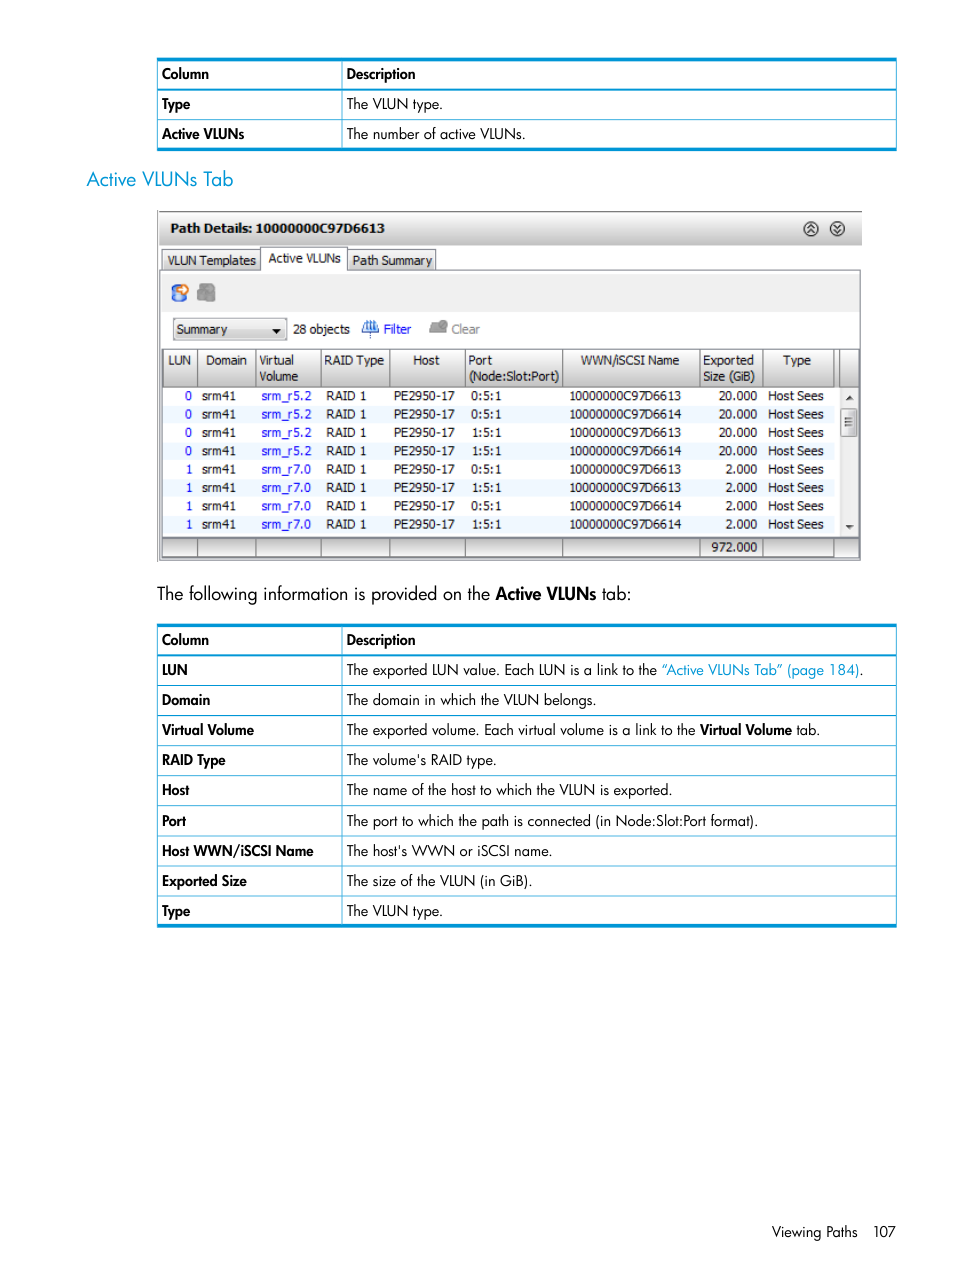Open srm_r5.2 volume link in first row
Screen dimensions: 954x1271
click(286, 396)
